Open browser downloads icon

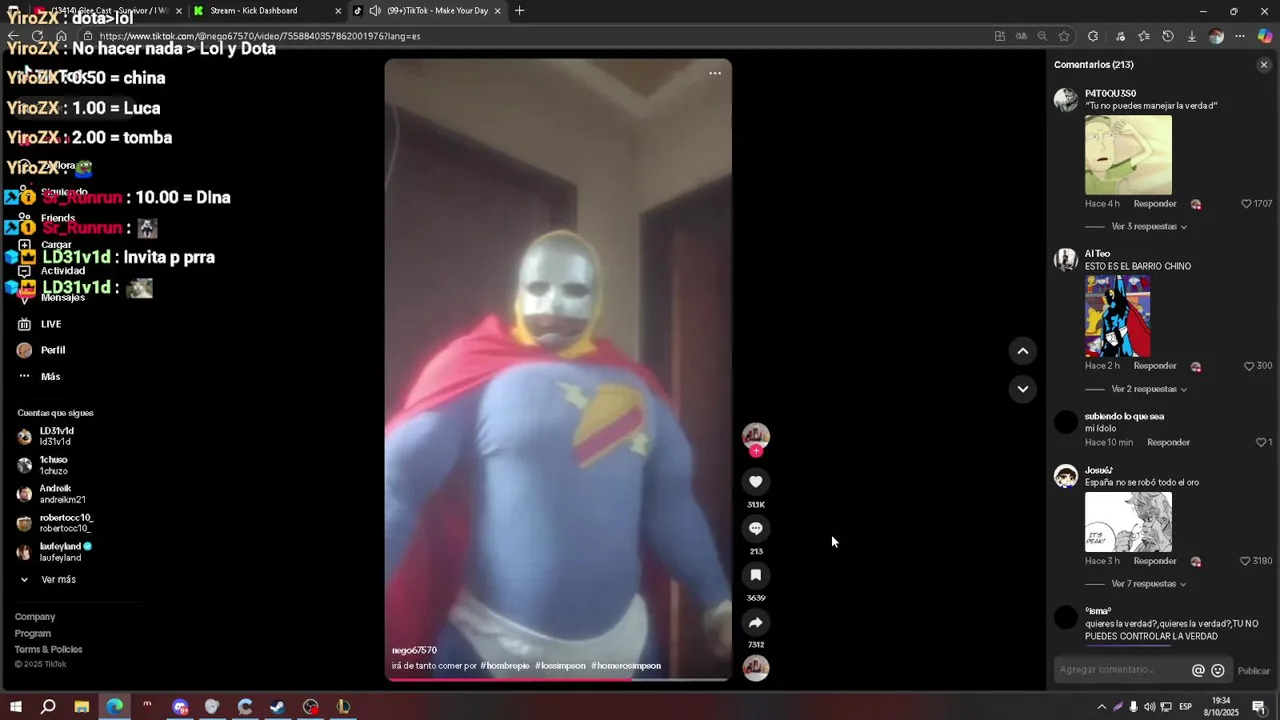click(x=1191, y=36)
